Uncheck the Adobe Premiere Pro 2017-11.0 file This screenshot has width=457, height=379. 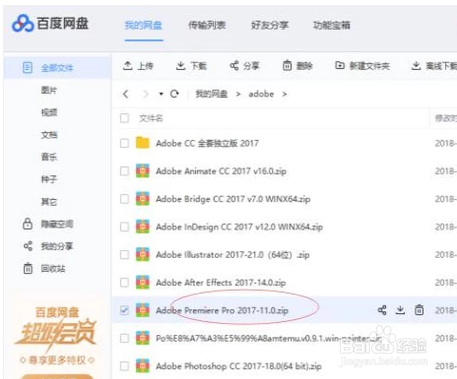[124, 310]
